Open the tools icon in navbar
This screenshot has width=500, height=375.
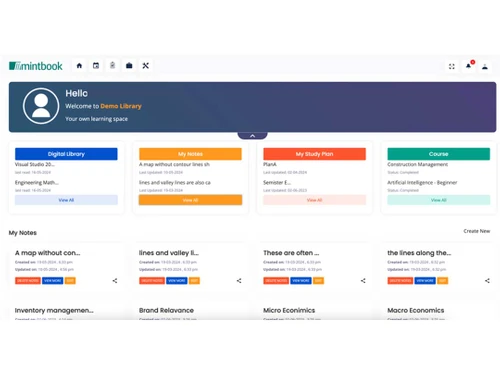tap(146, 66)
